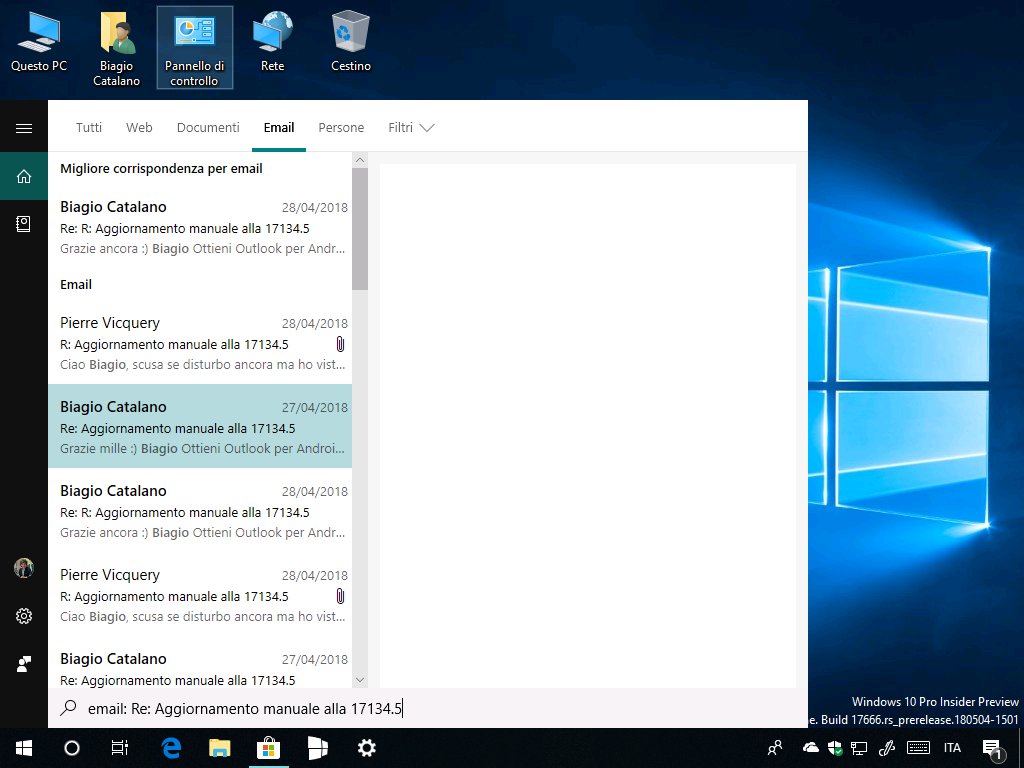Open the hamburger menu in search panel
Screen dimensions: 1024x768
pos(24,128)
